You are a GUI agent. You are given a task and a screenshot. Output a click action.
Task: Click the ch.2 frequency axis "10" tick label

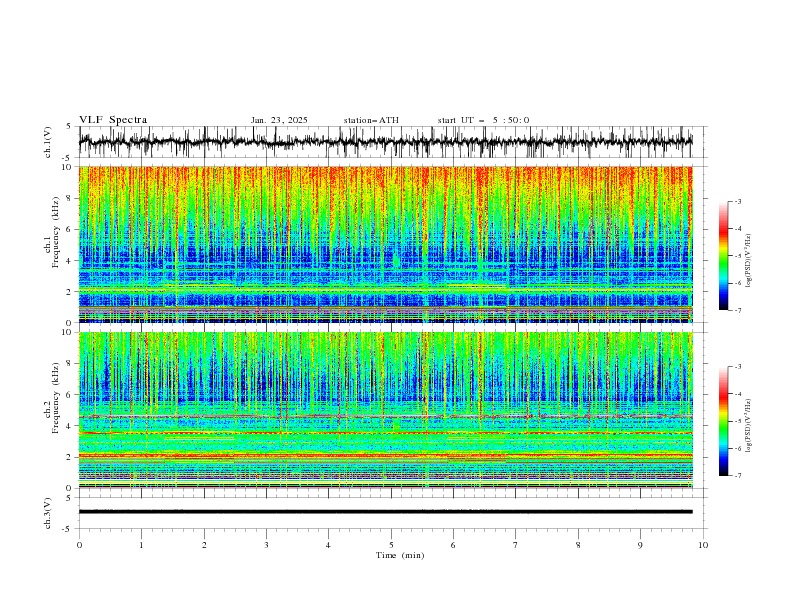point(67,332)
